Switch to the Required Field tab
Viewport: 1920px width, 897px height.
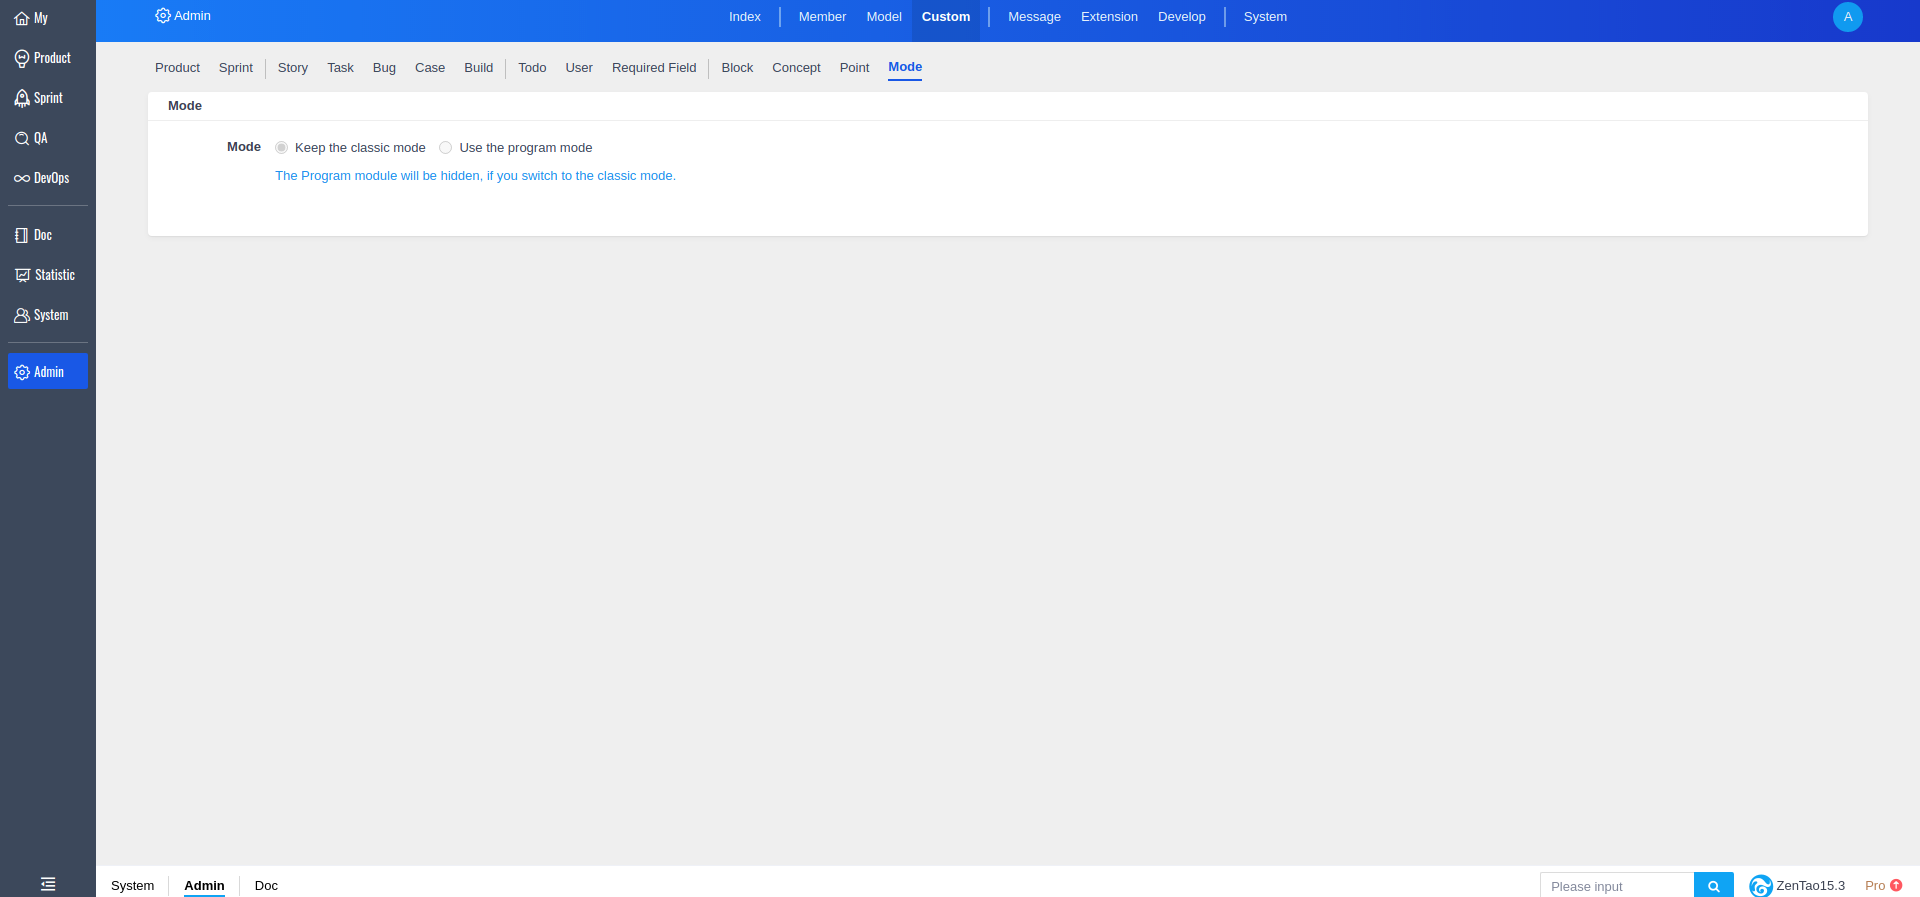[x=654, y=68]
